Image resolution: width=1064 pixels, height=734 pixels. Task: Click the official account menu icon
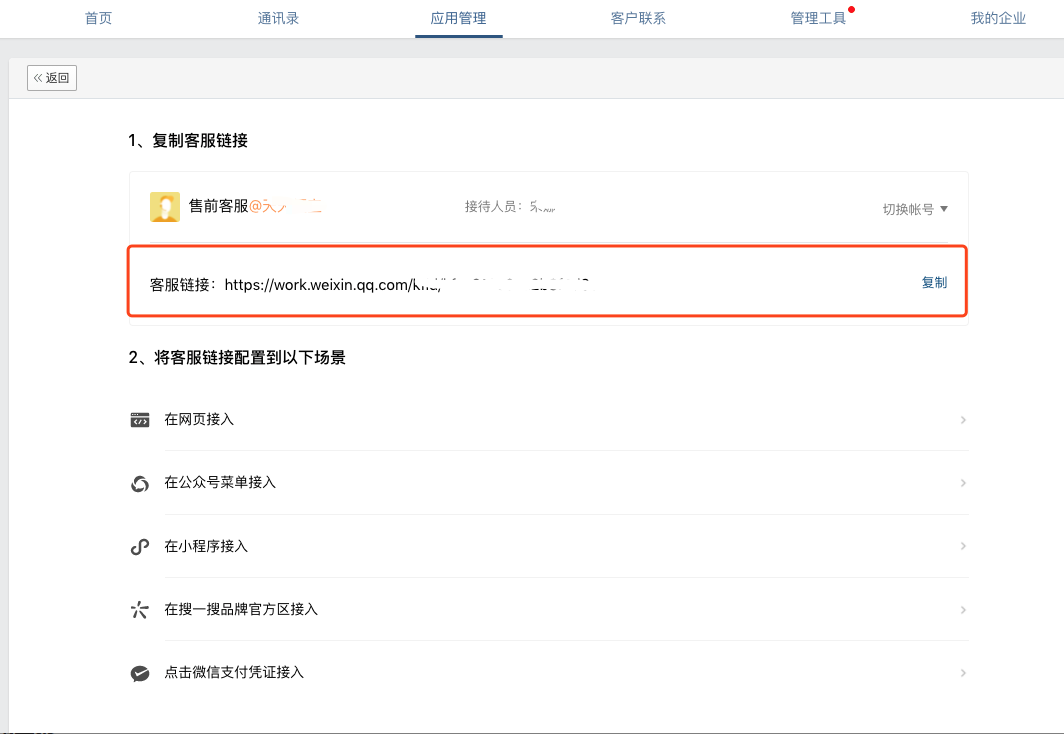point(139,483)
